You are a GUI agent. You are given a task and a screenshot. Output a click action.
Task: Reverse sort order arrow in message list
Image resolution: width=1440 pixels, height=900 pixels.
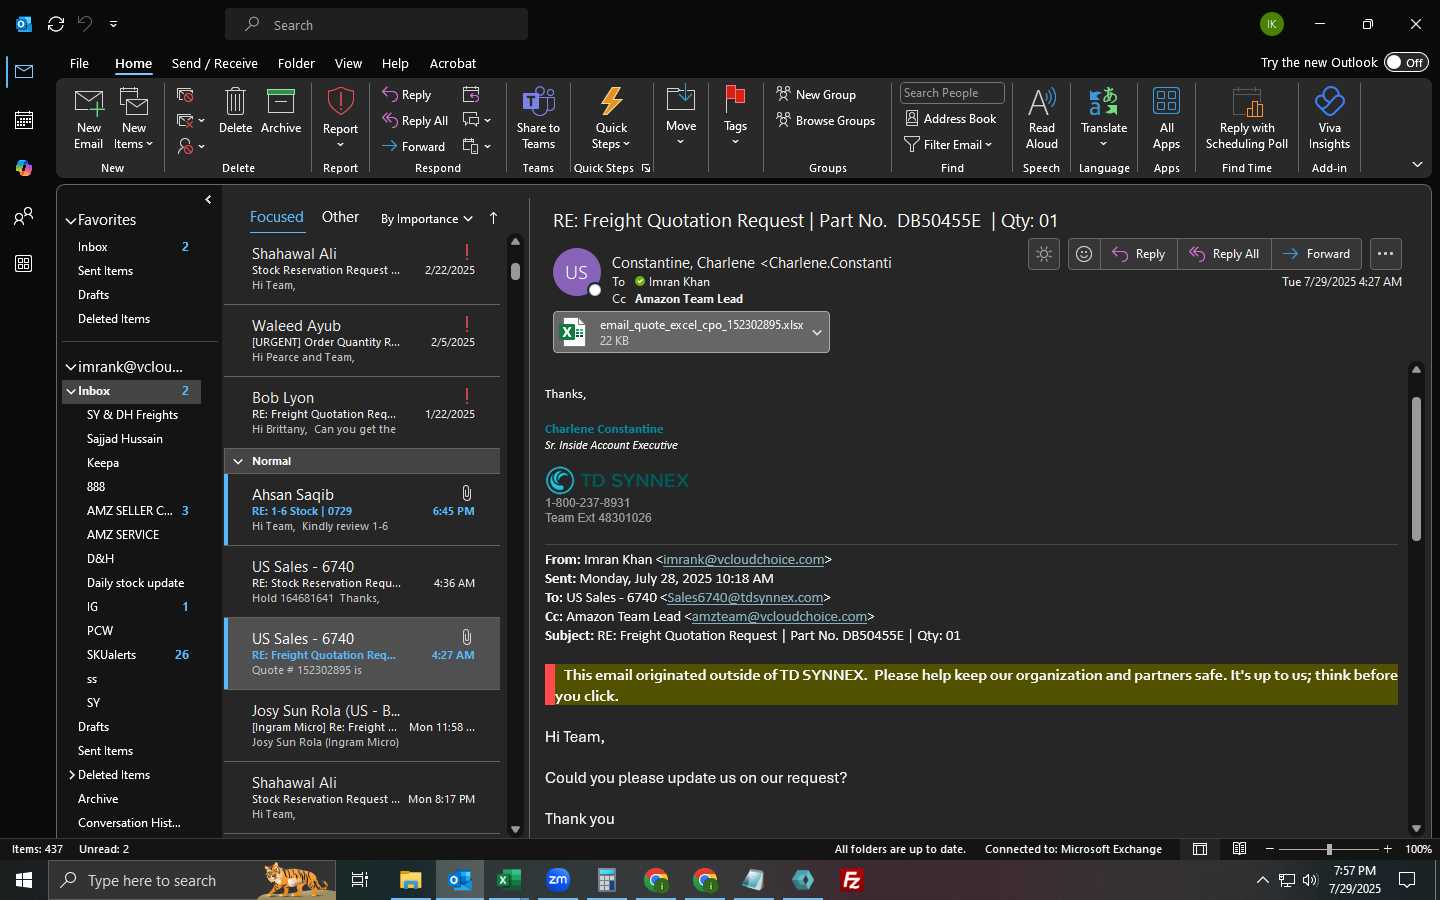click(x=493, y=218)
